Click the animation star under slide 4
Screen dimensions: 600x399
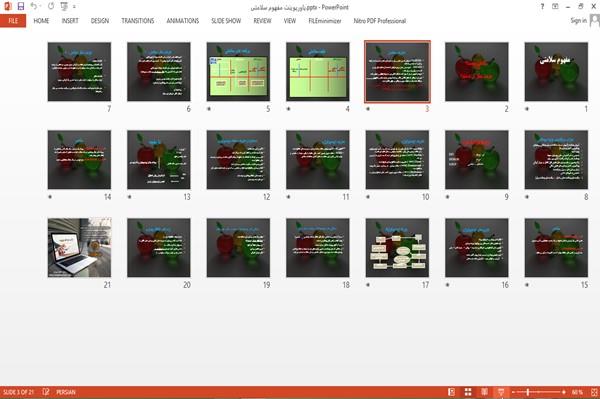pos(289,109)
